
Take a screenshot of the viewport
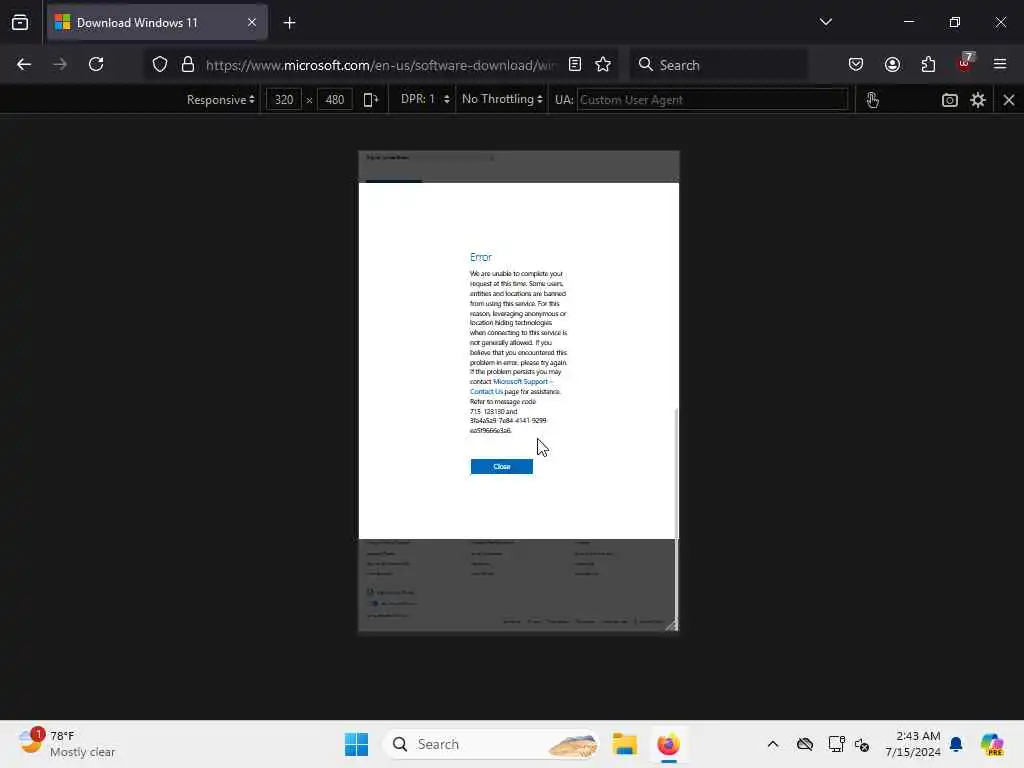(950, 100)
